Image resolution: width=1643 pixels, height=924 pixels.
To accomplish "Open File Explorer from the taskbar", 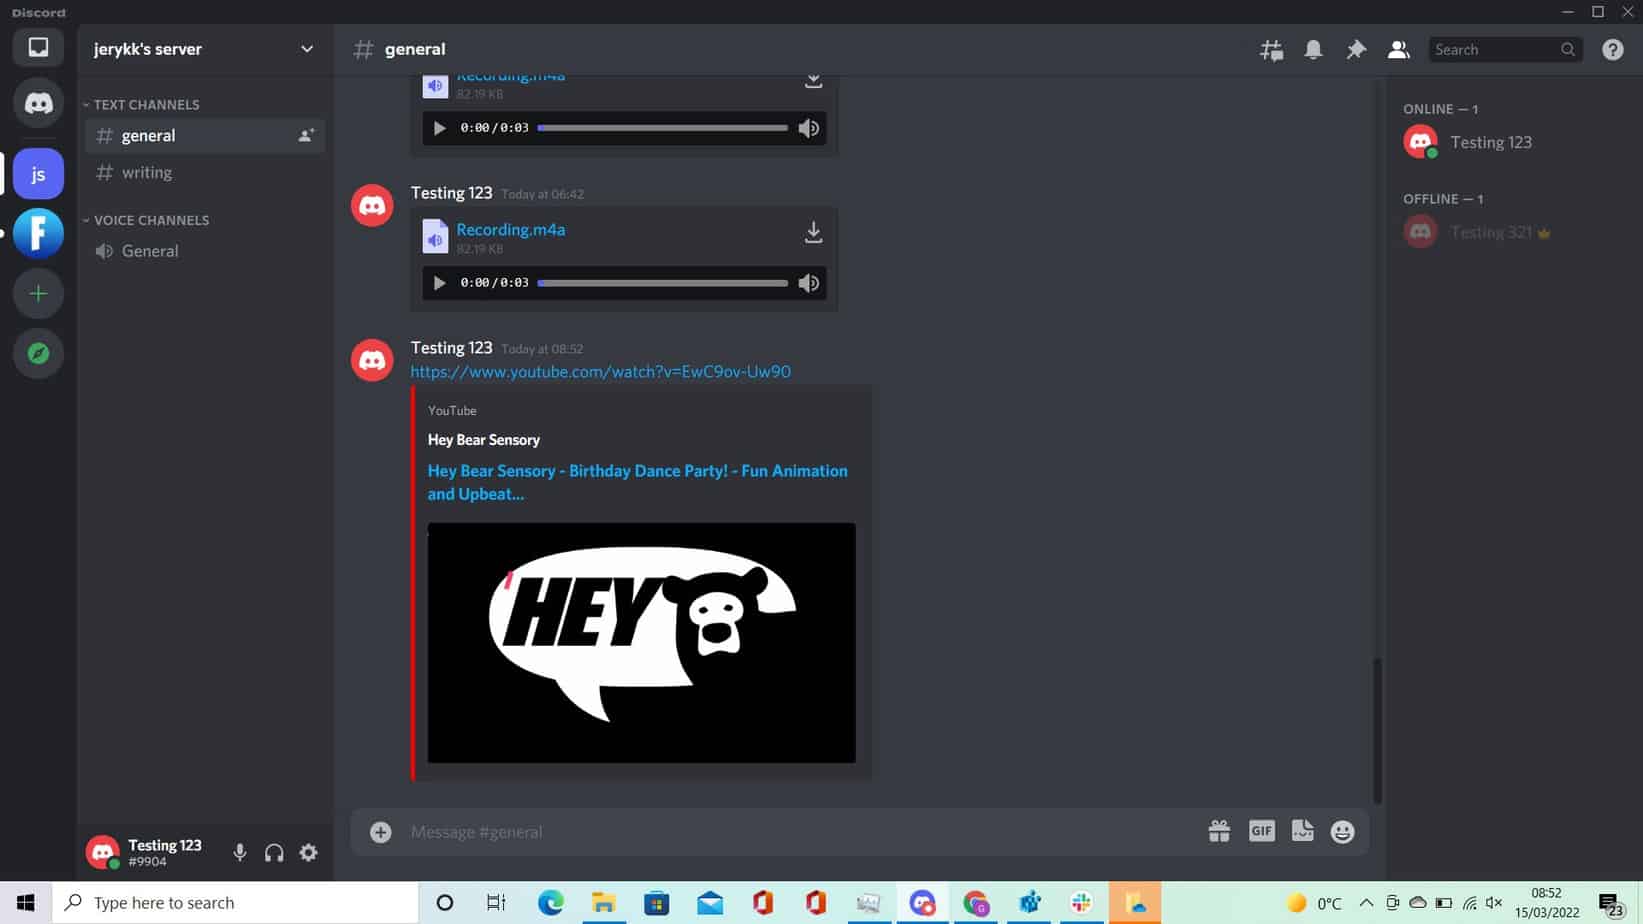I will point(603,903).
